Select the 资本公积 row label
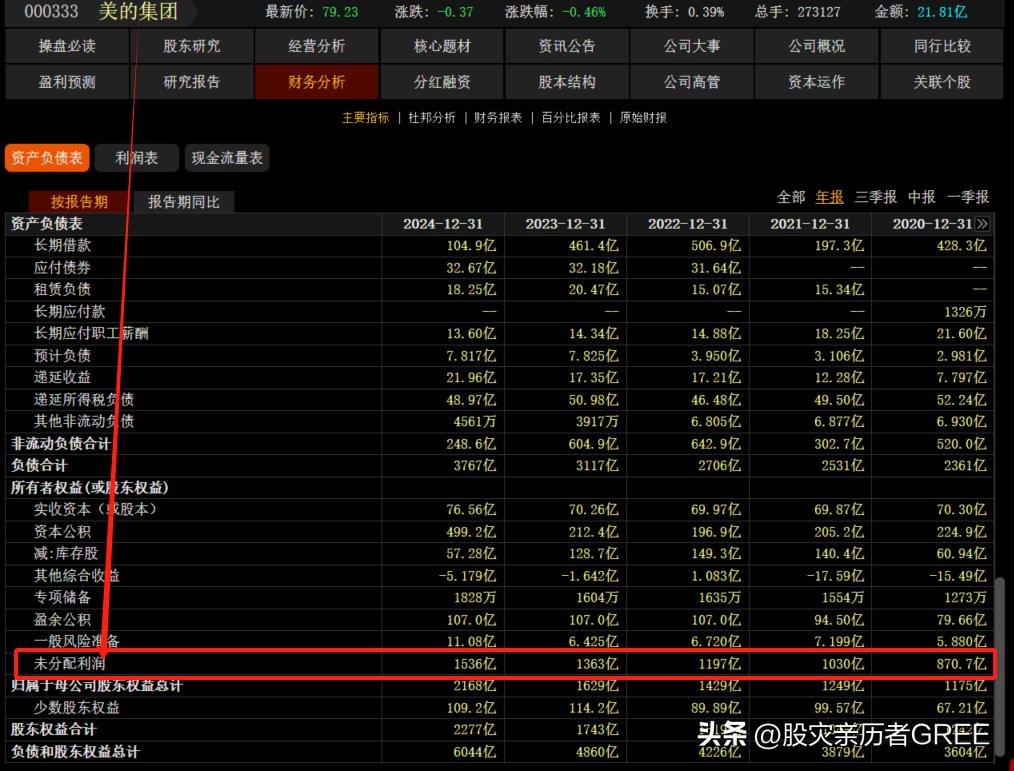Image resolution: width=1014 pixels, height=771 pixels. click(63, 532)
